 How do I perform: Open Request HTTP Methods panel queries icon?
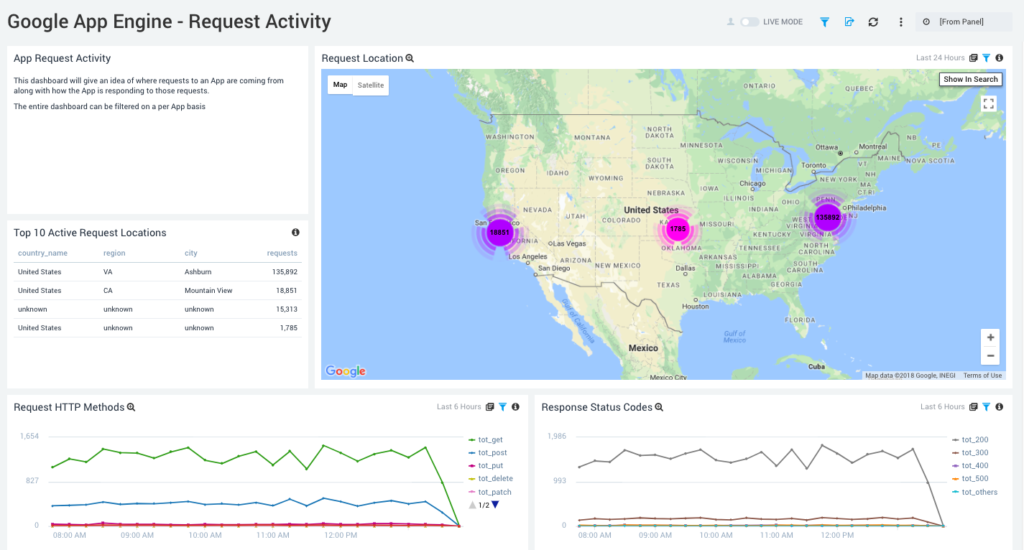pyautogui.click(x=490, y=407)
